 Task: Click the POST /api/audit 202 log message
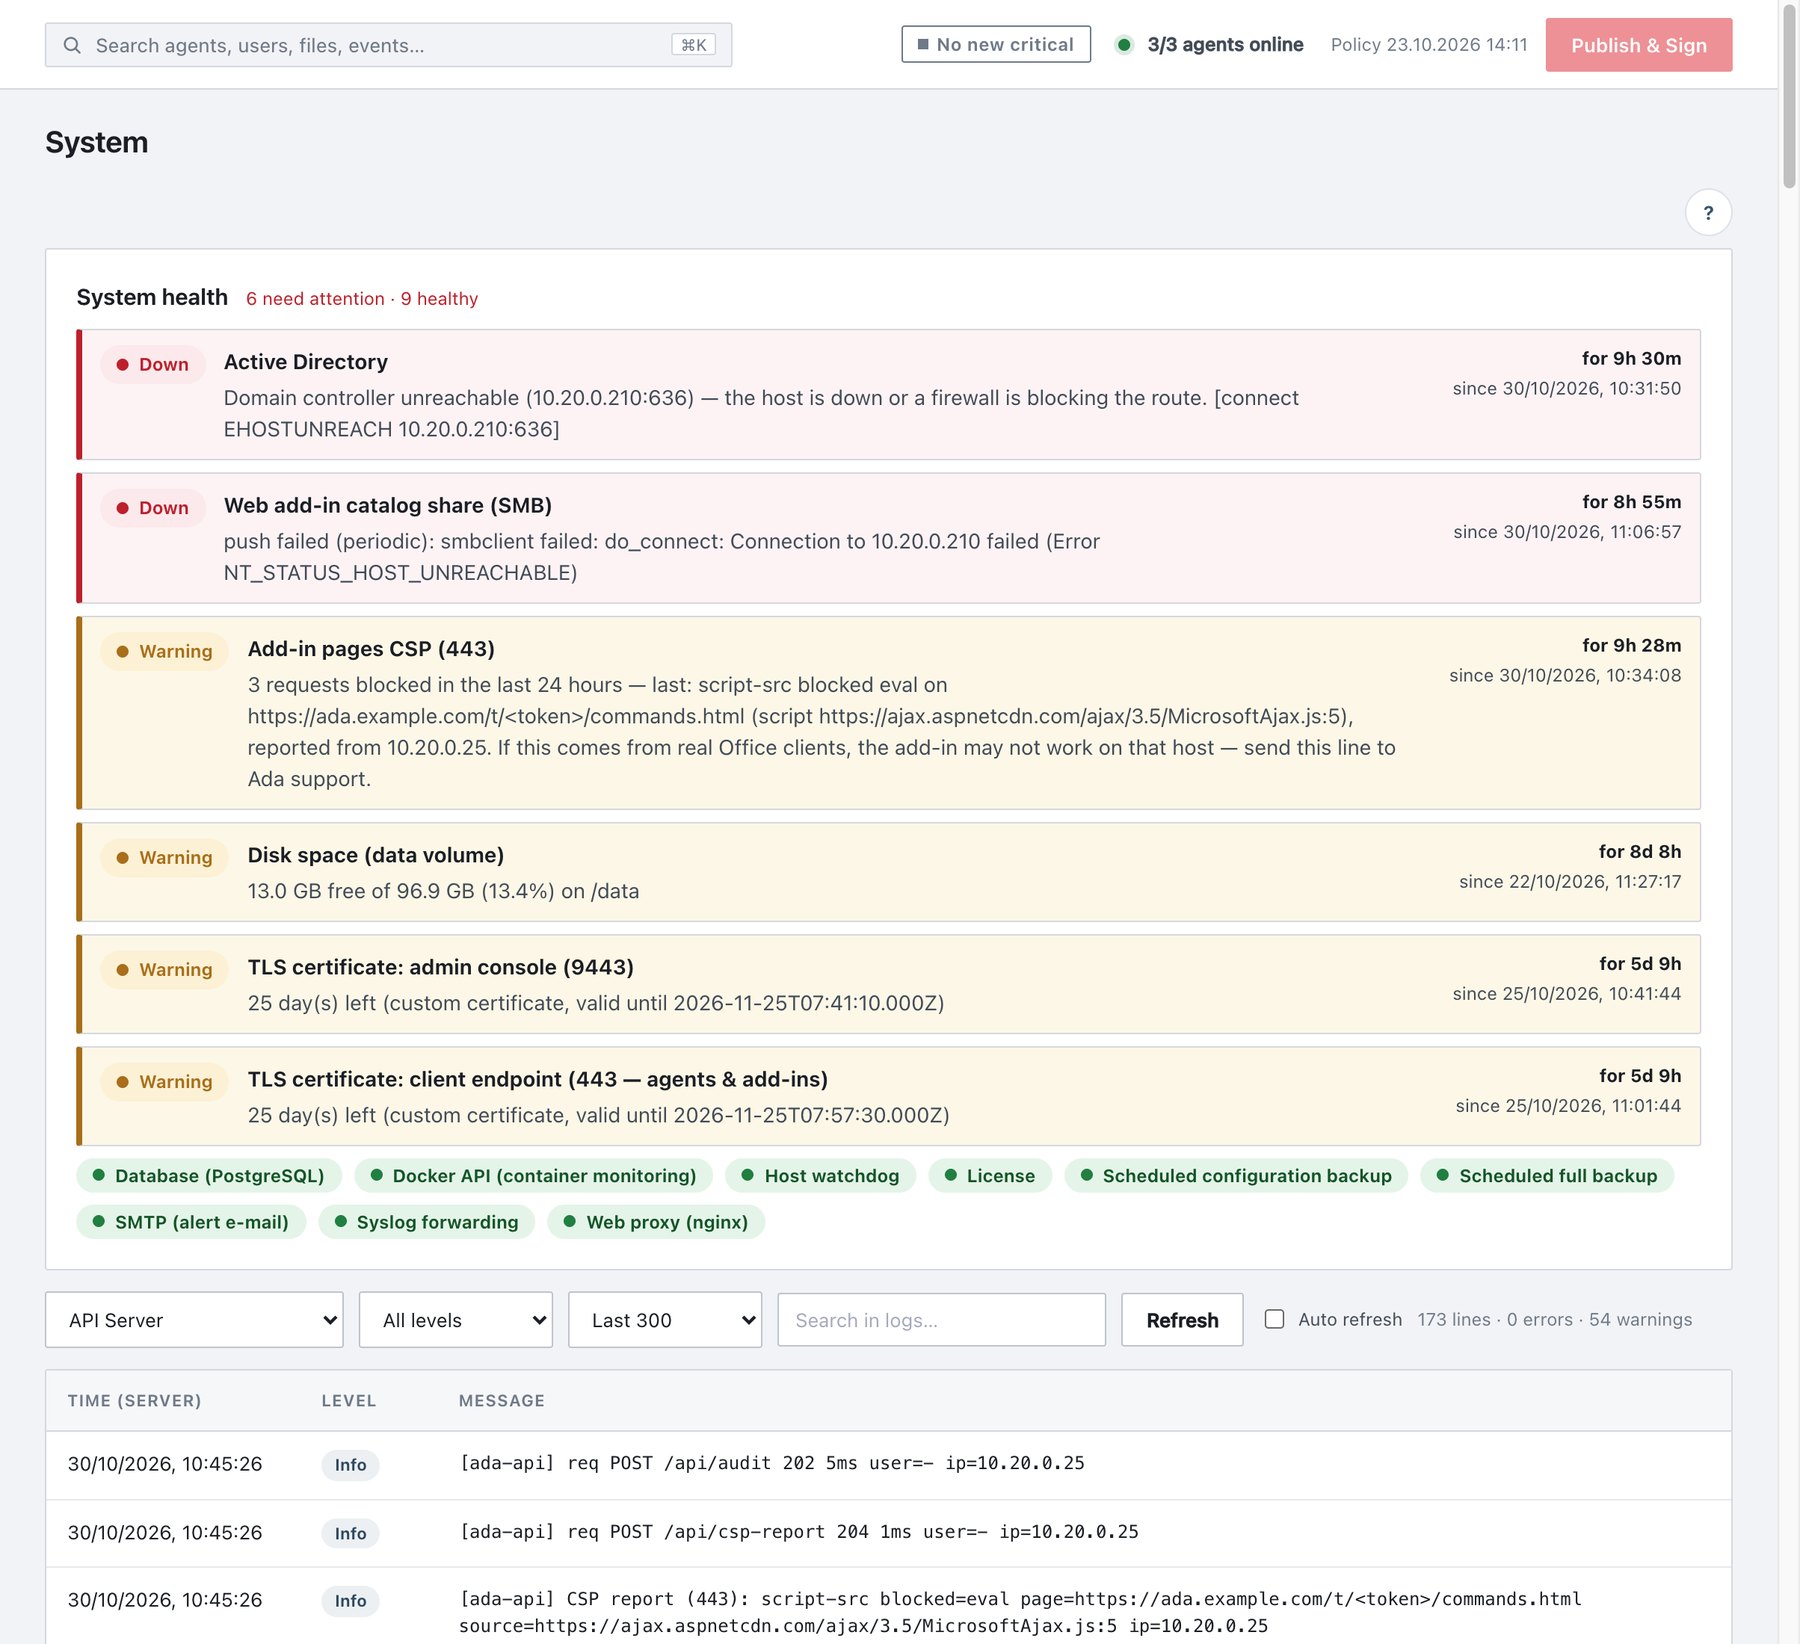(772, 1463)
